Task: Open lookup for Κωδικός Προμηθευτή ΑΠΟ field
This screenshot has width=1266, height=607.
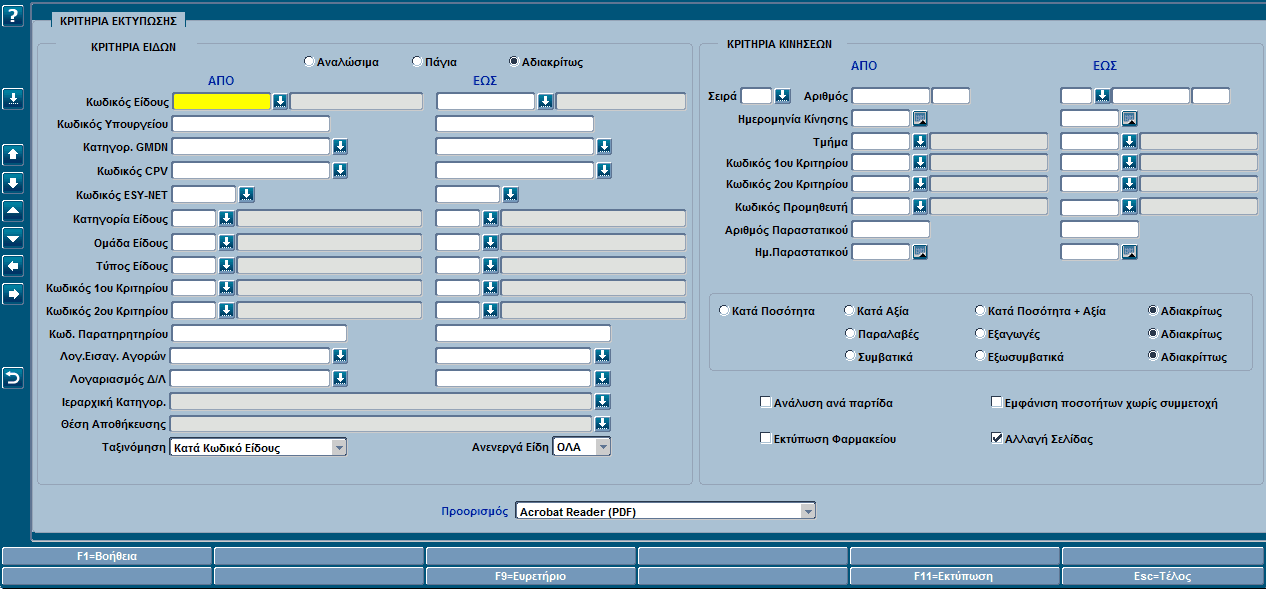Action: click(x=920, y=207)
